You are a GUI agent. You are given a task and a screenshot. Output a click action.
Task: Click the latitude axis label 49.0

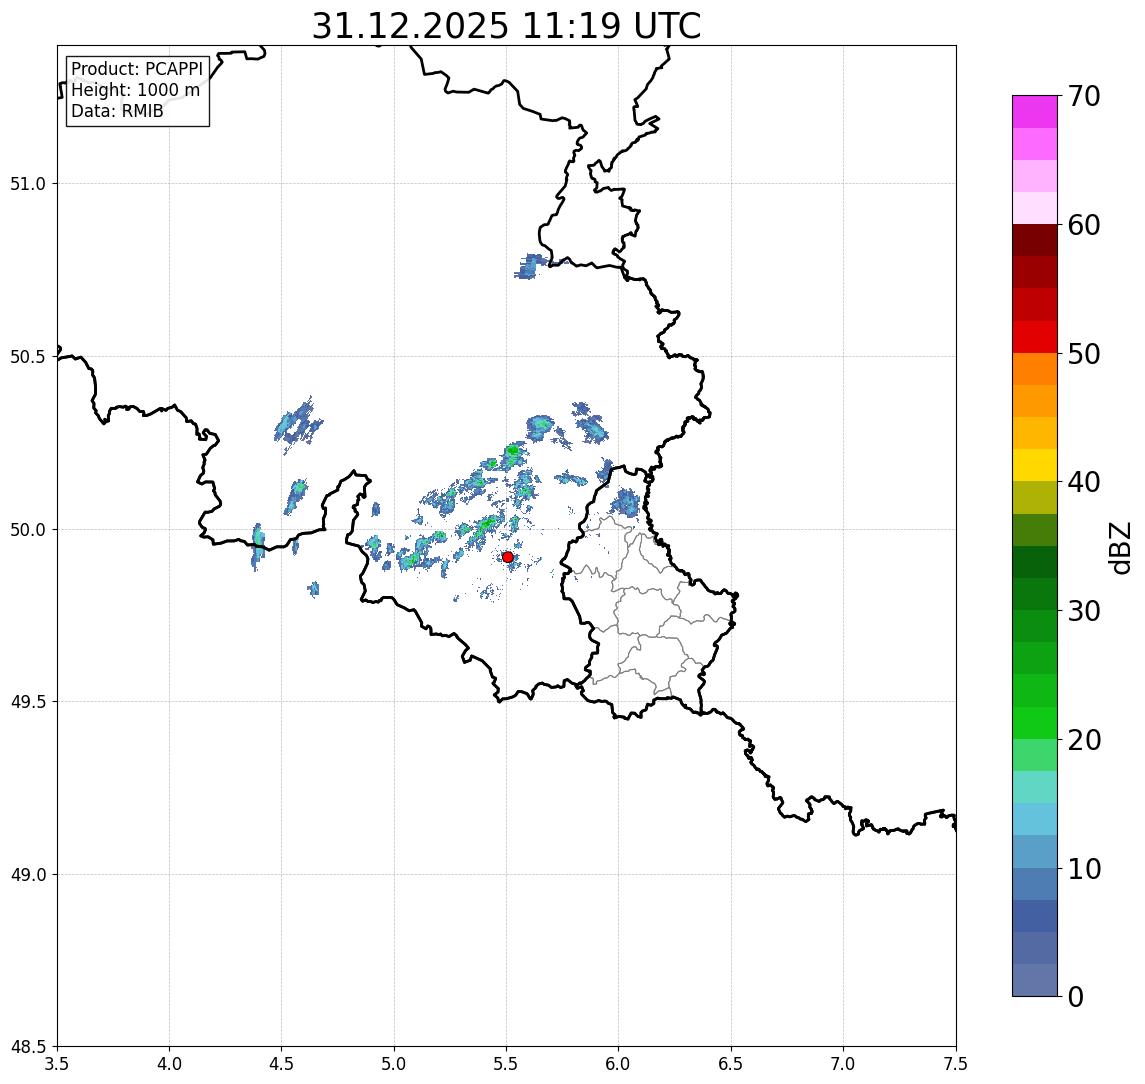click(28, 874)
